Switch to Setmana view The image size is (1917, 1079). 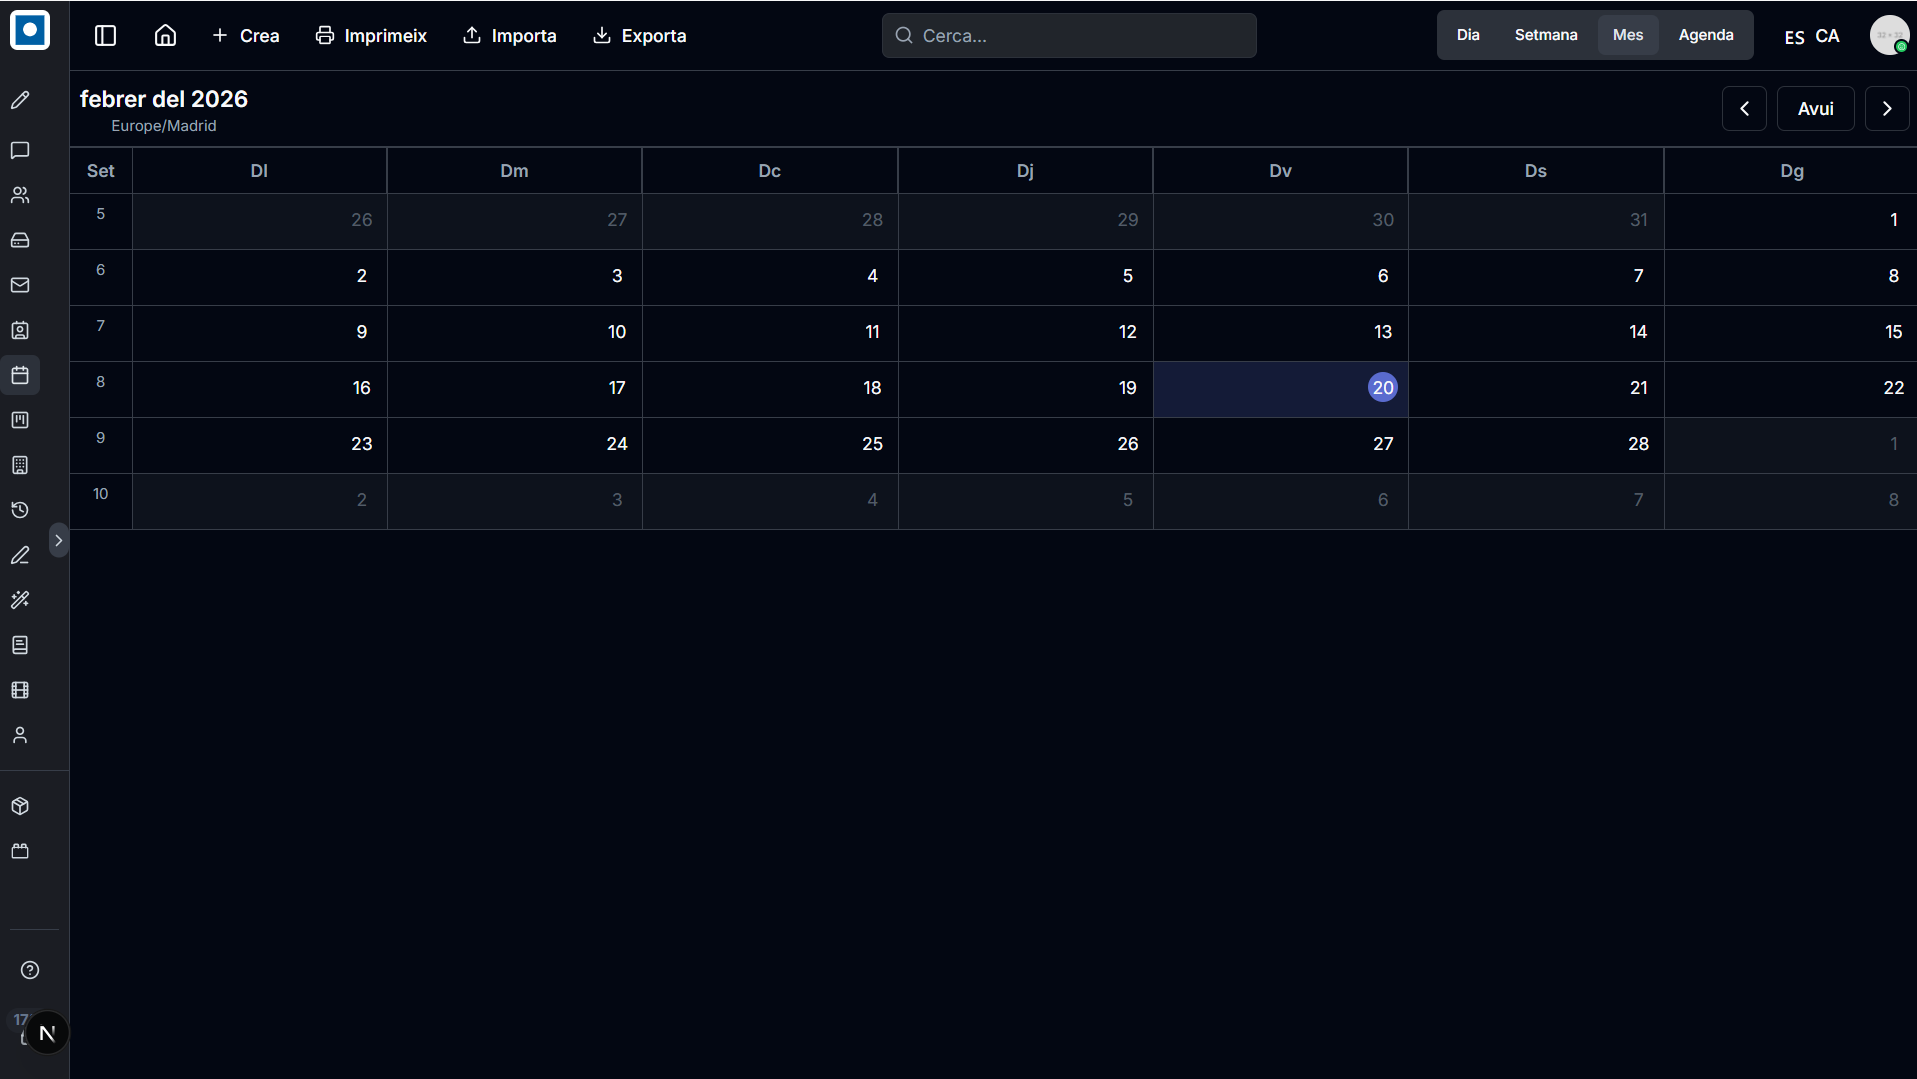(x=1546, y=35)
